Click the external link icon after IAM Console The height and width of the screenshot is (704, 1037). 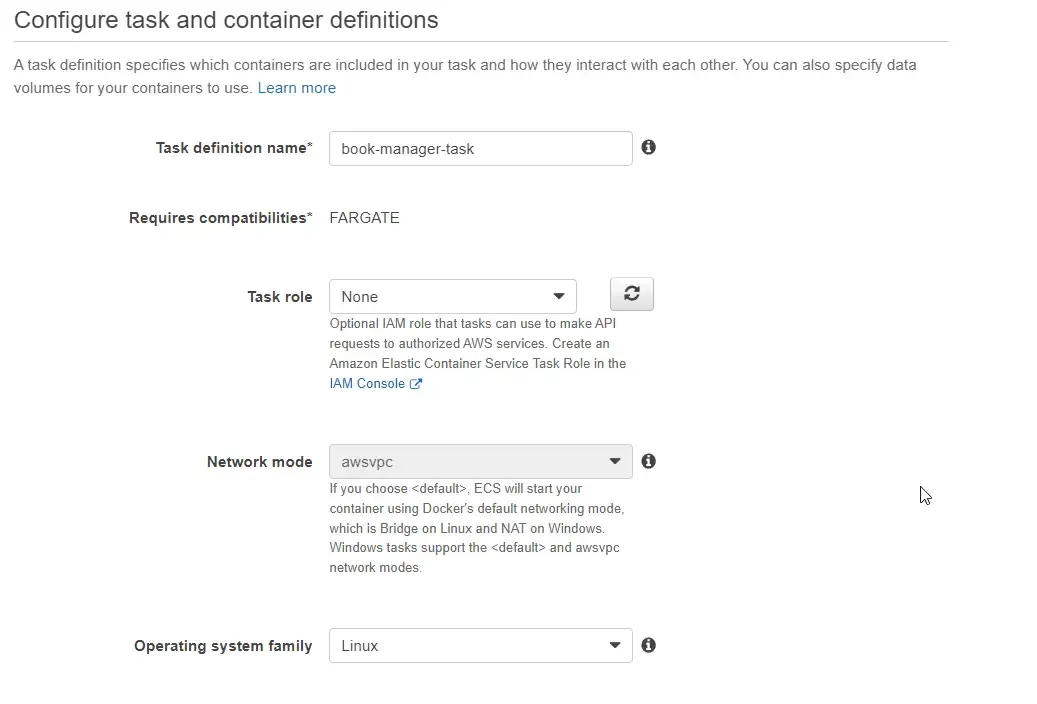pyautogui.click(x=414, y=383)
